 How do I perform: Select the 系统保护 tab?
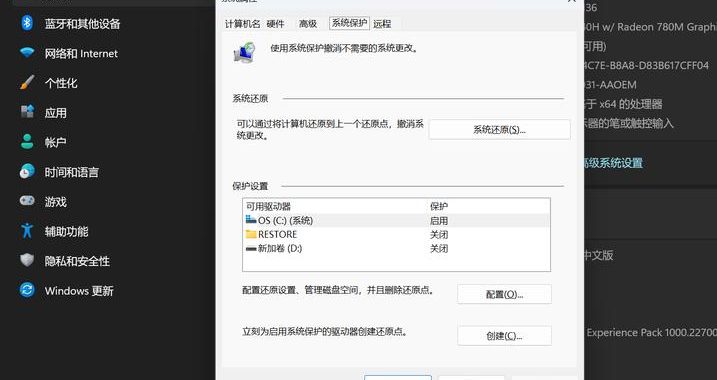[x=349, y=23]
